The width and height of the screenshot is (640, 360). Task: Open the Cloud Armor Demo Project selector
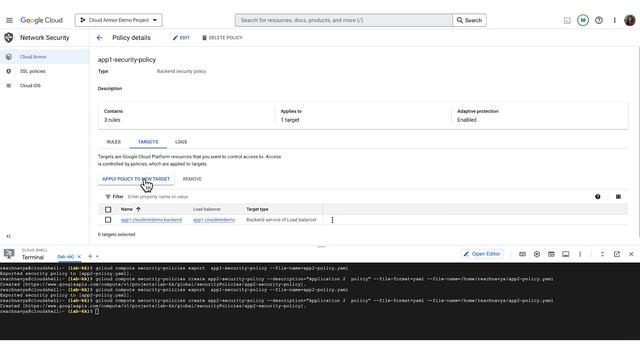[x=118, y=20]
